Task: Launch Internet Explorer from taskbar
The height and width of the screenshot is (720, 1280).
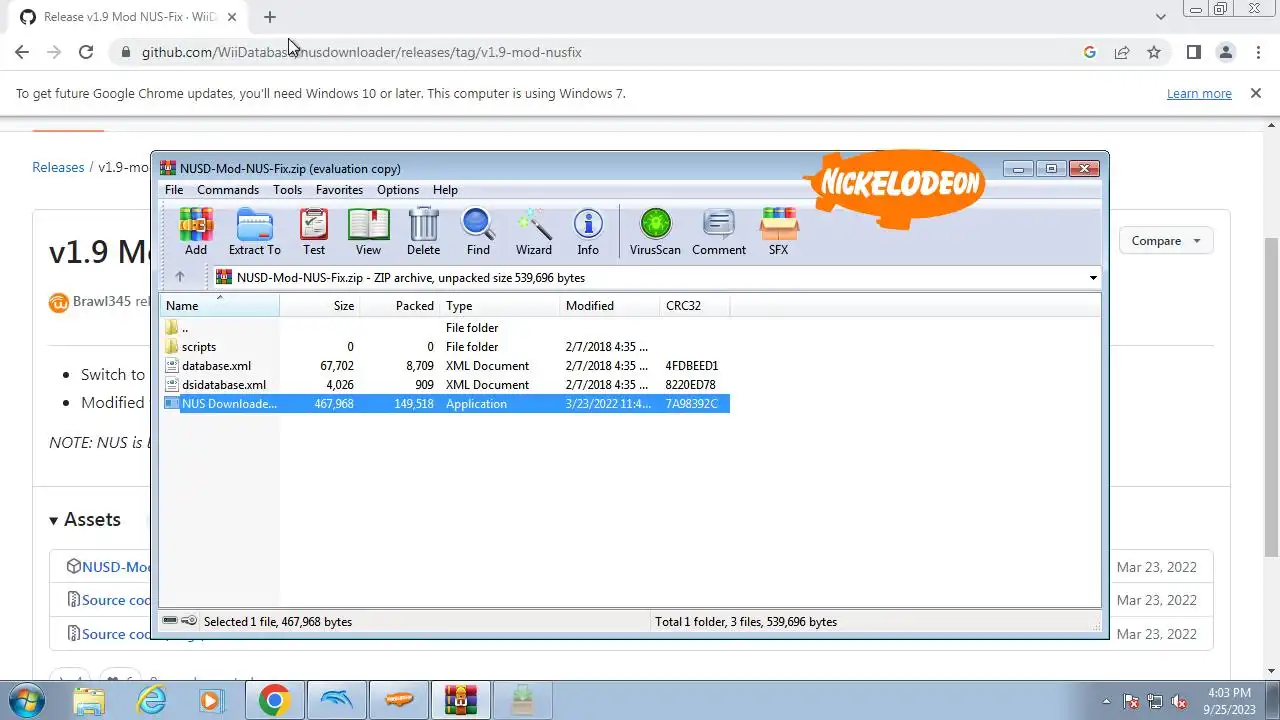Action: pyautogui.click(x=151, y=700)
